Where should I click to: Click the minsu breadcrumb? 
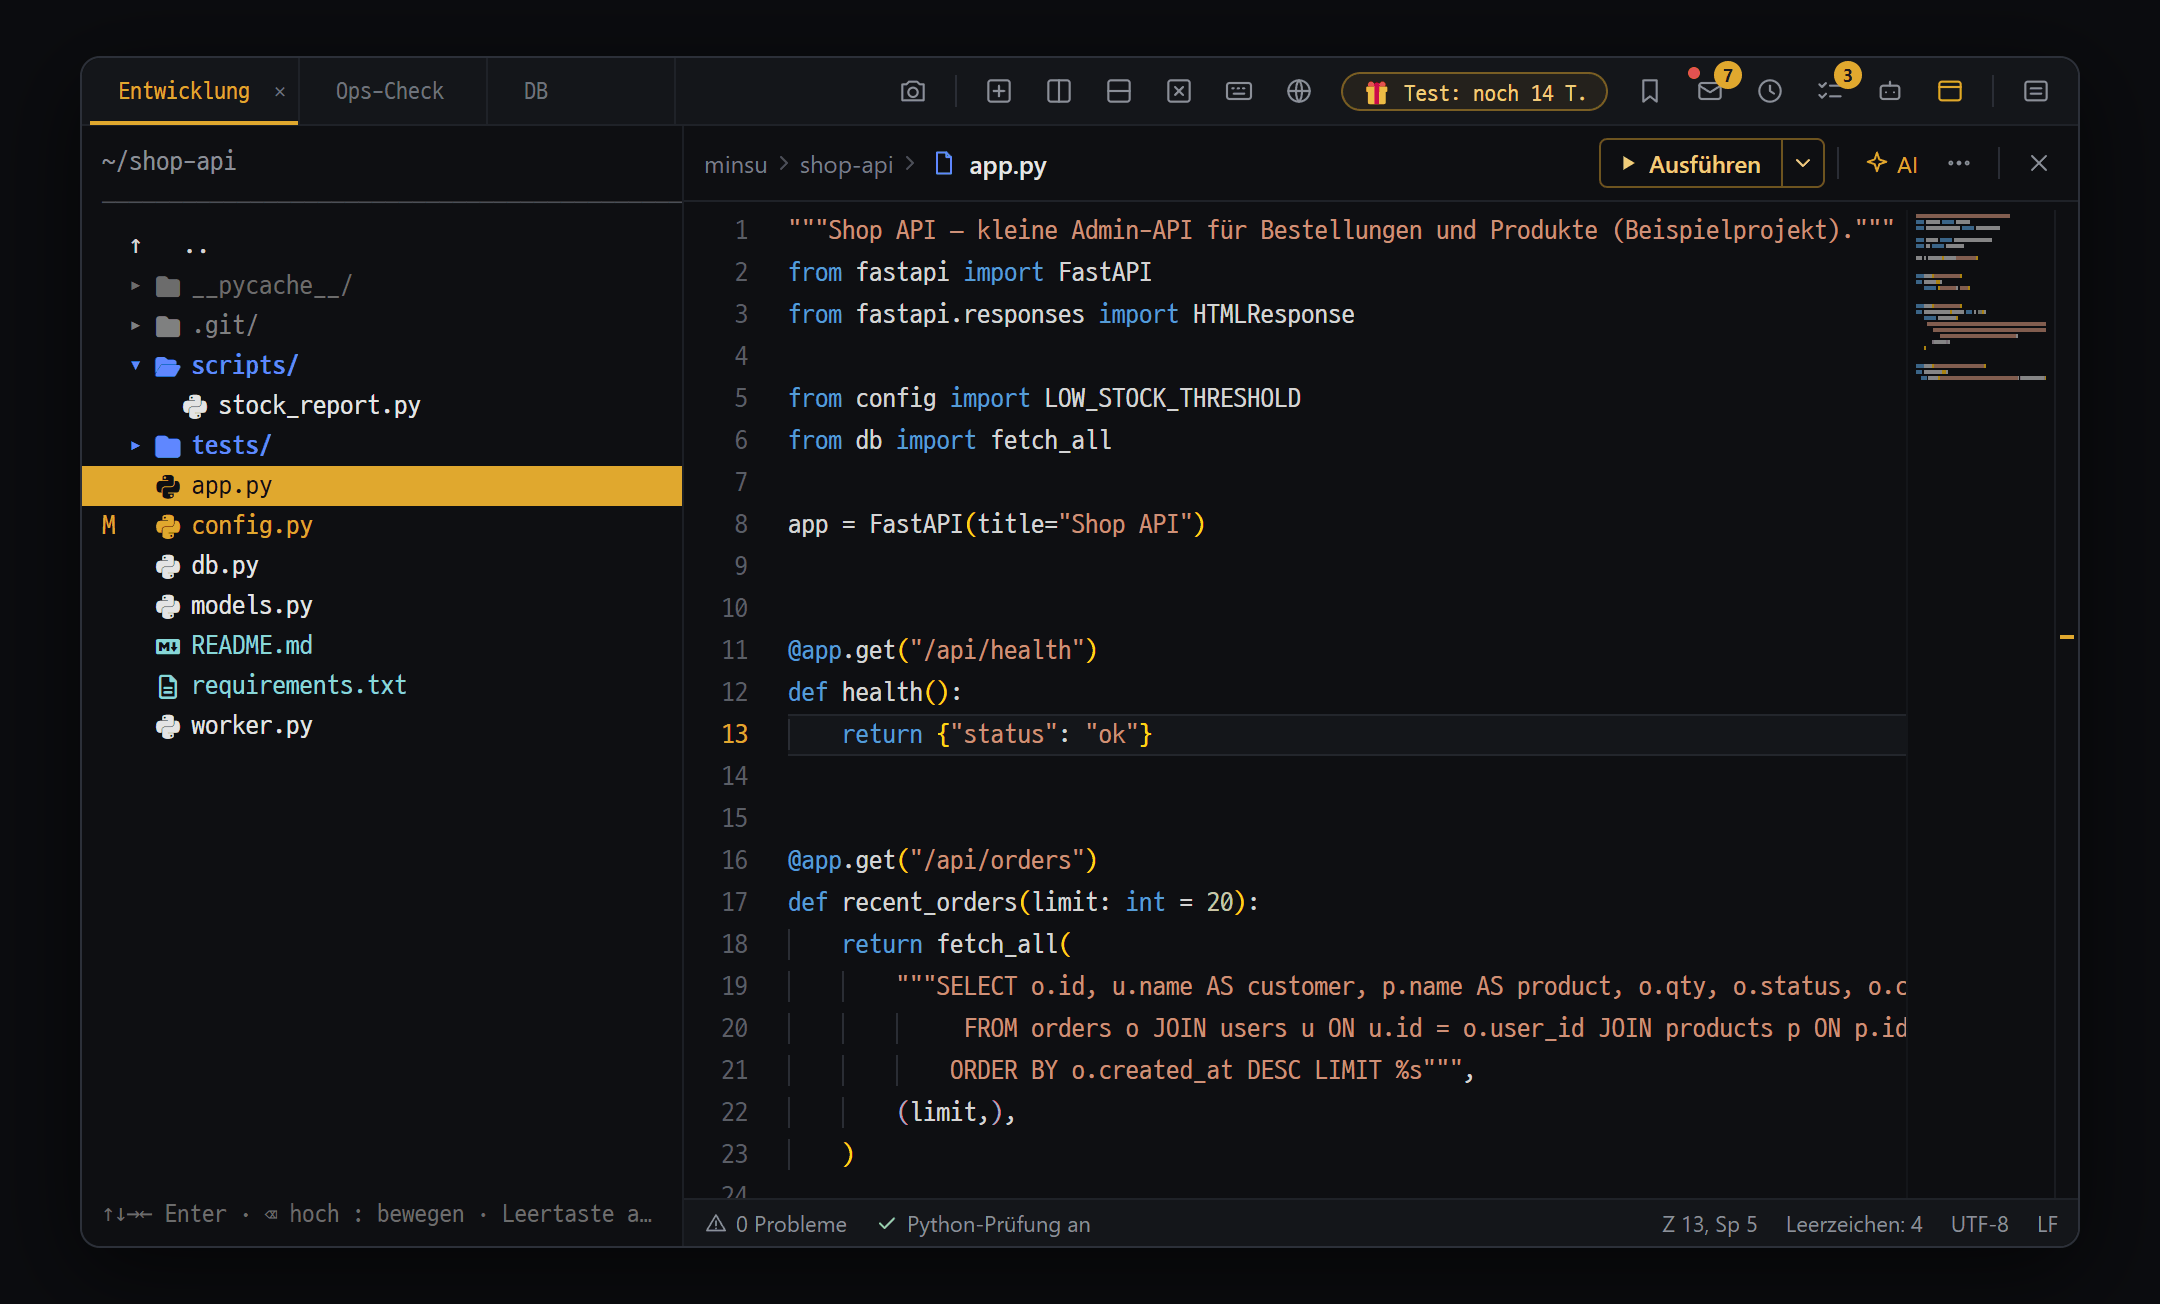click(735, 165)
